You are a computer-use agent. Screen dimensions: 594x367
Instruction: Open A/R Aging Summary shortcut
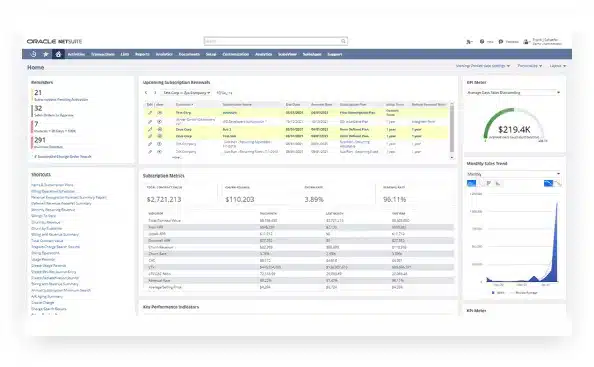tap(47, 296)
